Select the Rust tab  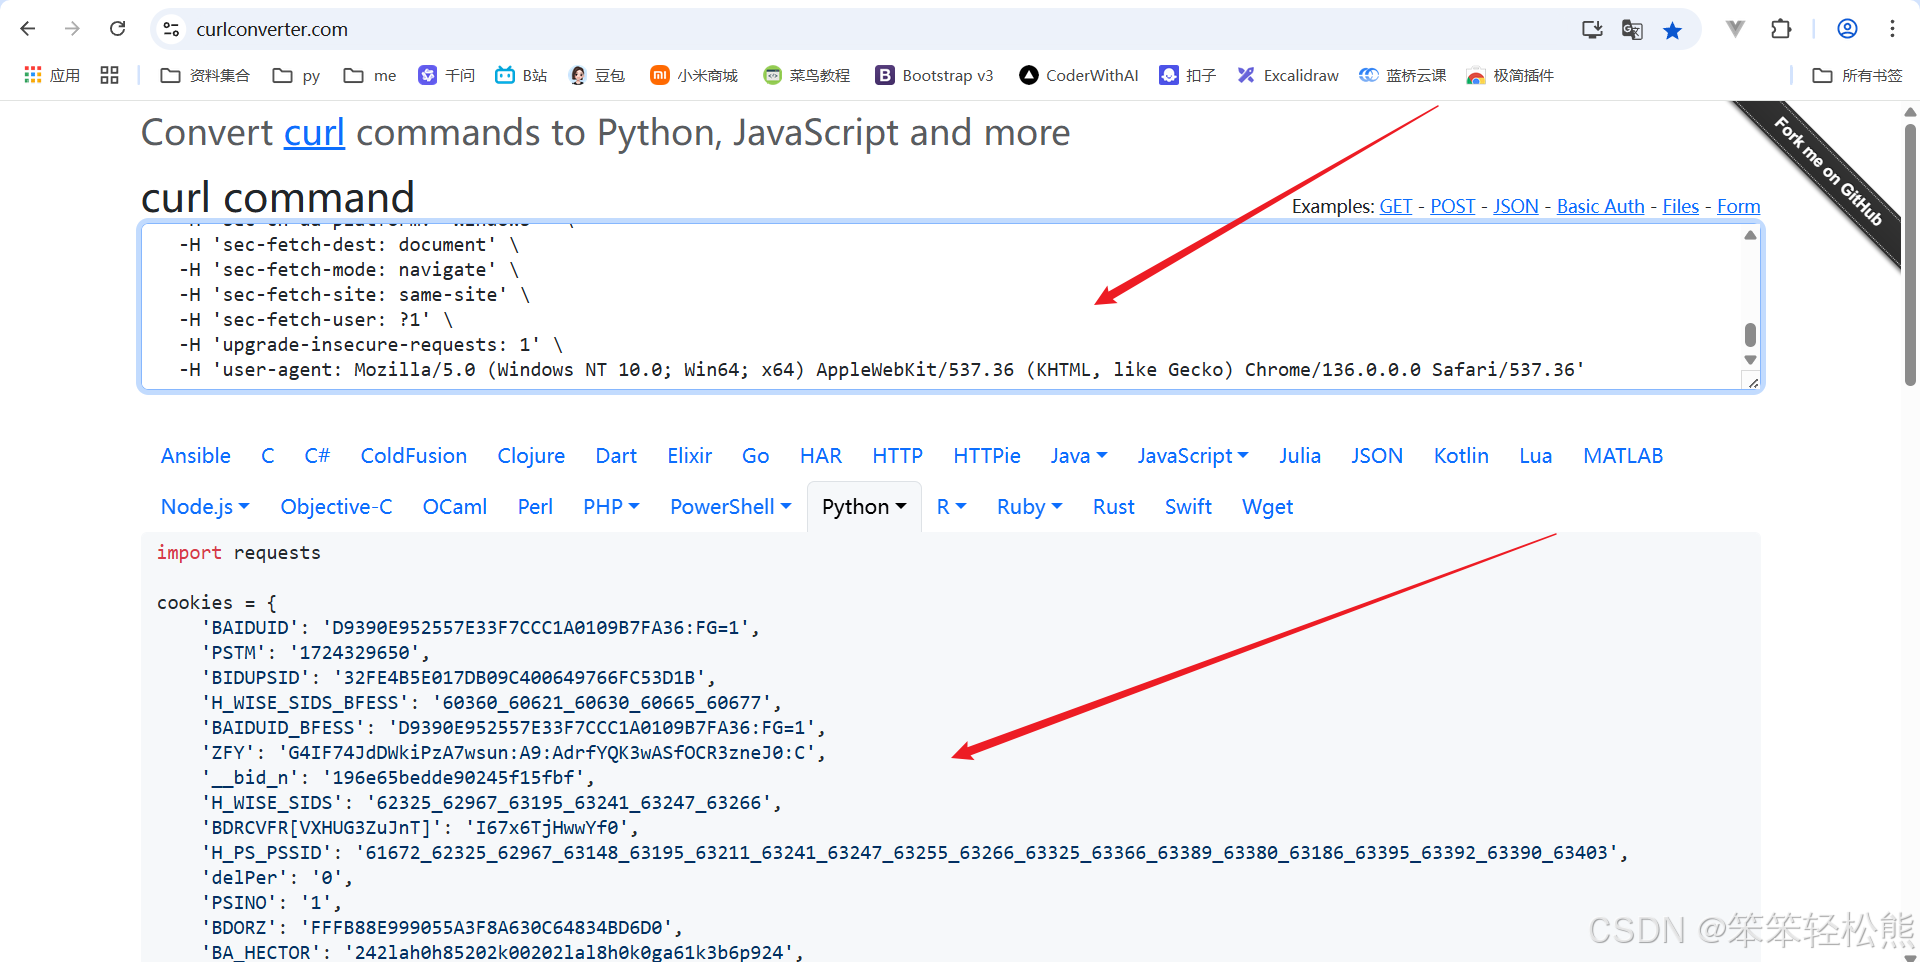(x=1114, y=507)
